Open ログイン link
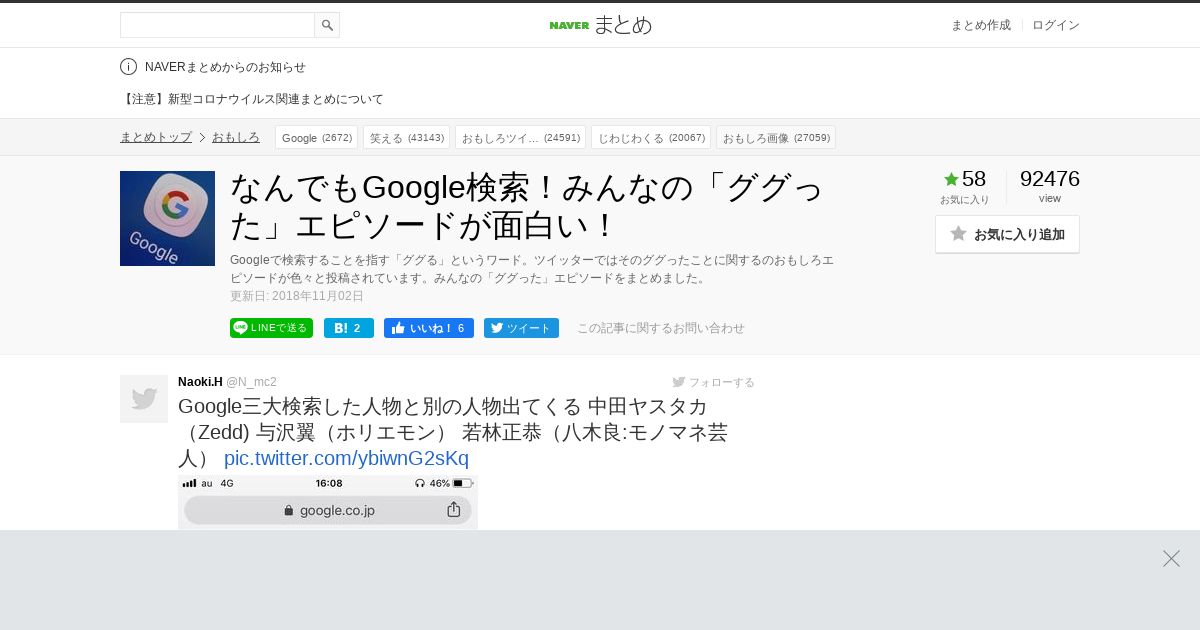Screen dimensions: 1200x630 [x=1056, y=25]
